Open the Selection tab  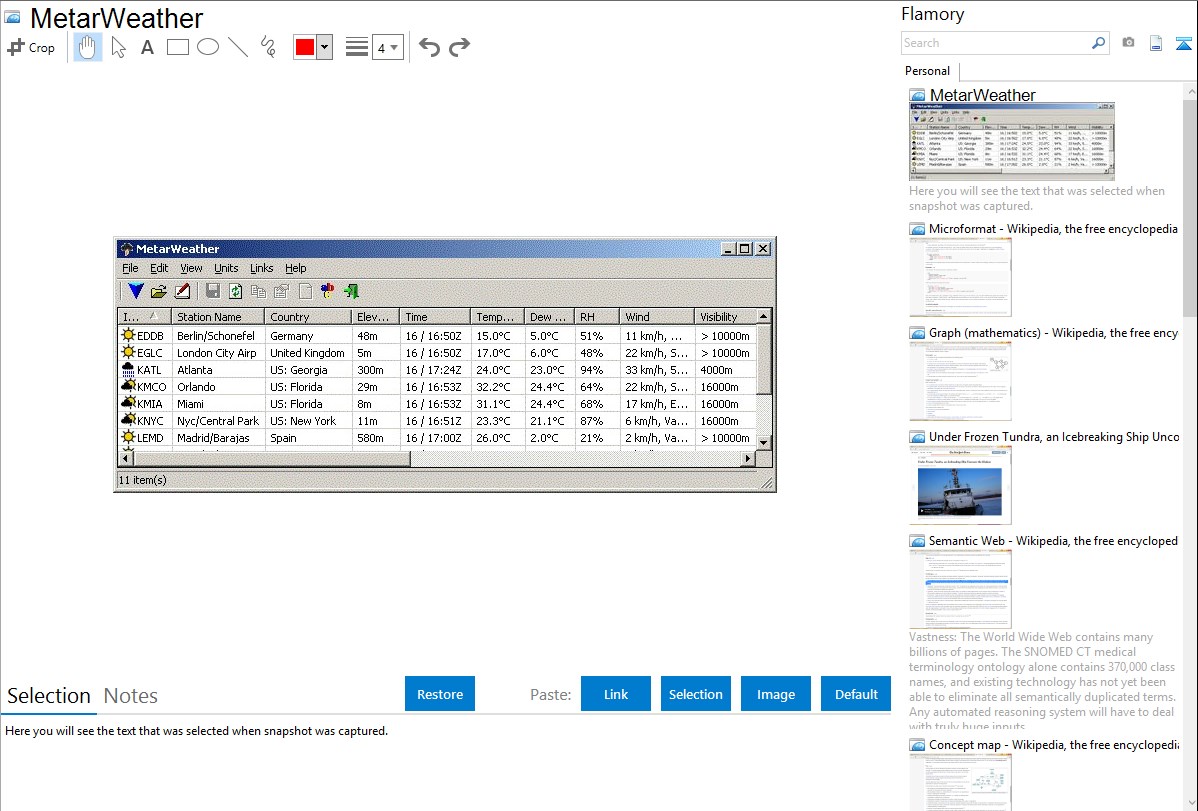49,696
